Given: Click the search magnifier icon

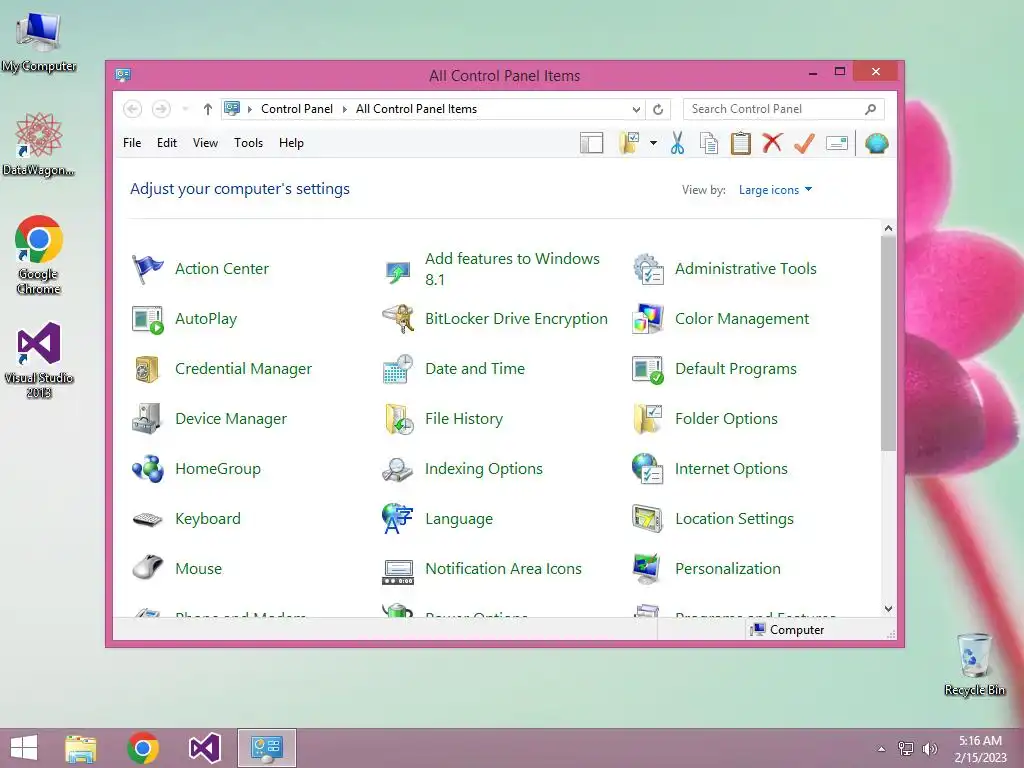Looking at the screenshot, I should 870,109.
